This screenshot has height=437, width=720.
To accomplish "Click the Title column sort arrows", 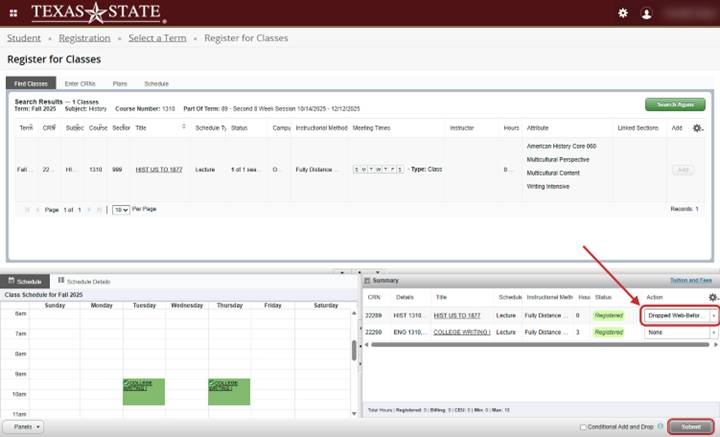I will point(183,128).
